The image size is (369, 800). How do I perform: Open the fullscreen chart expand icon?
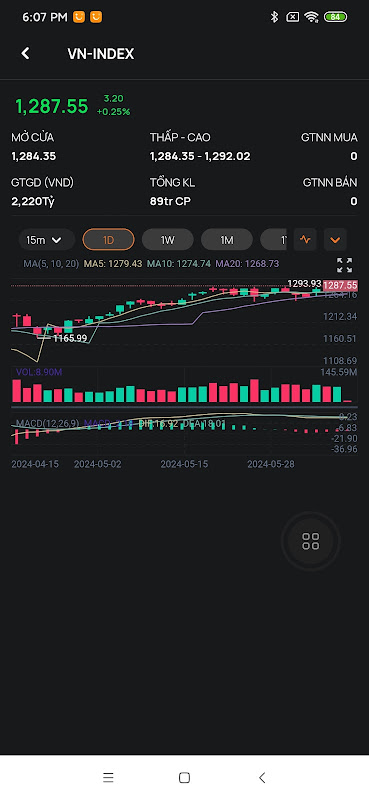pyautogui.click(x=345, y=265)
